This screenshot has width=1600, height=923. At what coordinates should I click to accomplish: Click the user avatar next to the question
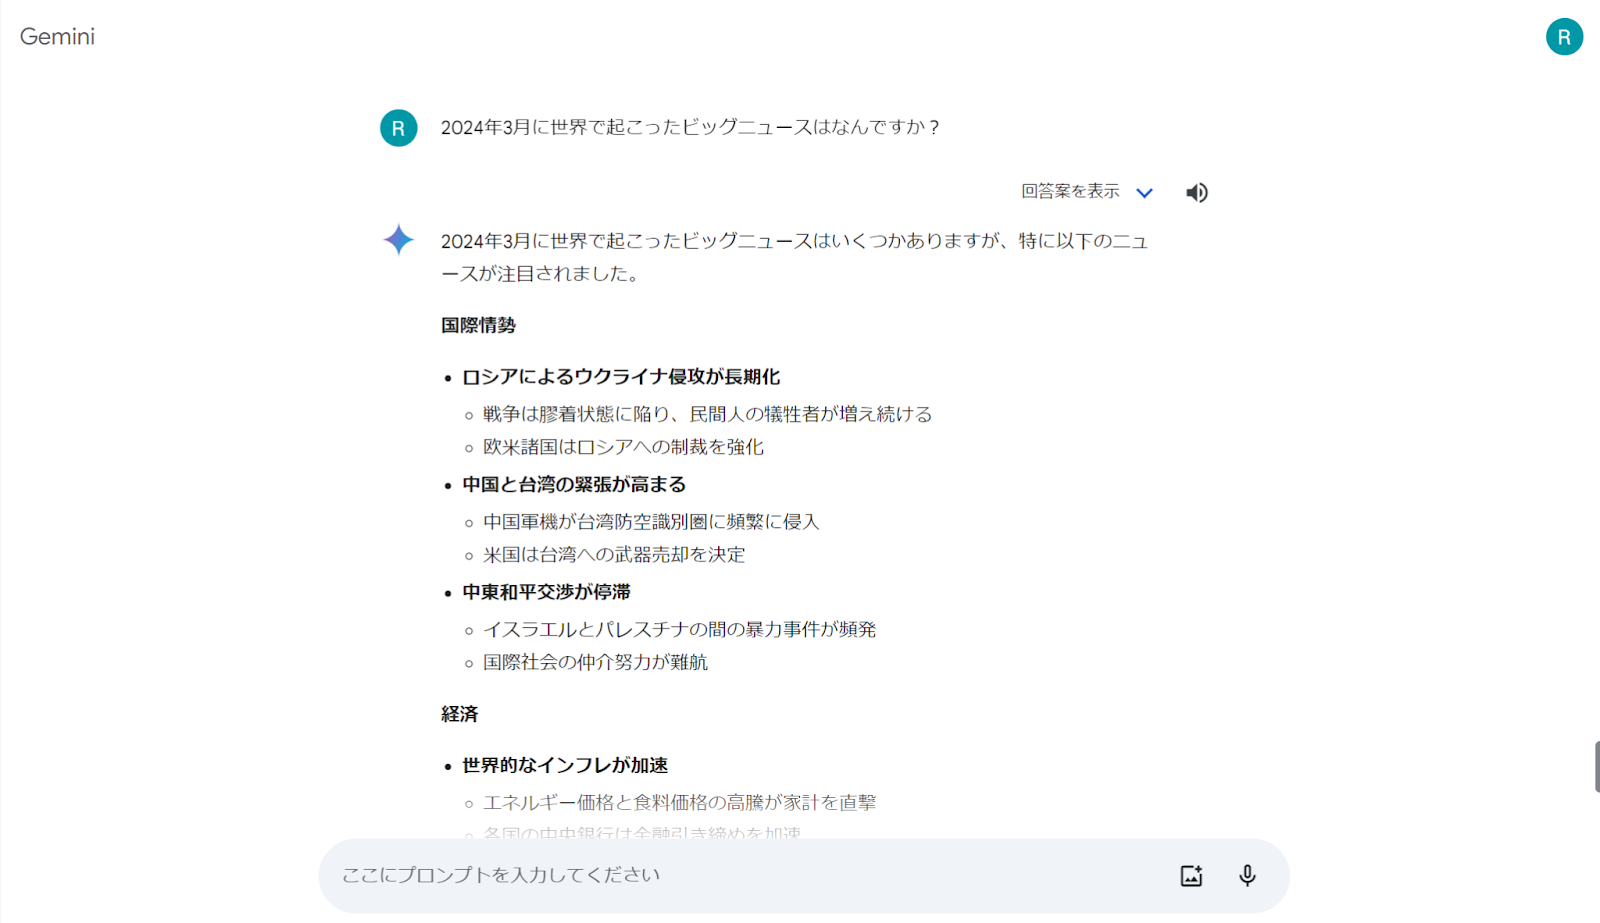pos(398,128)
